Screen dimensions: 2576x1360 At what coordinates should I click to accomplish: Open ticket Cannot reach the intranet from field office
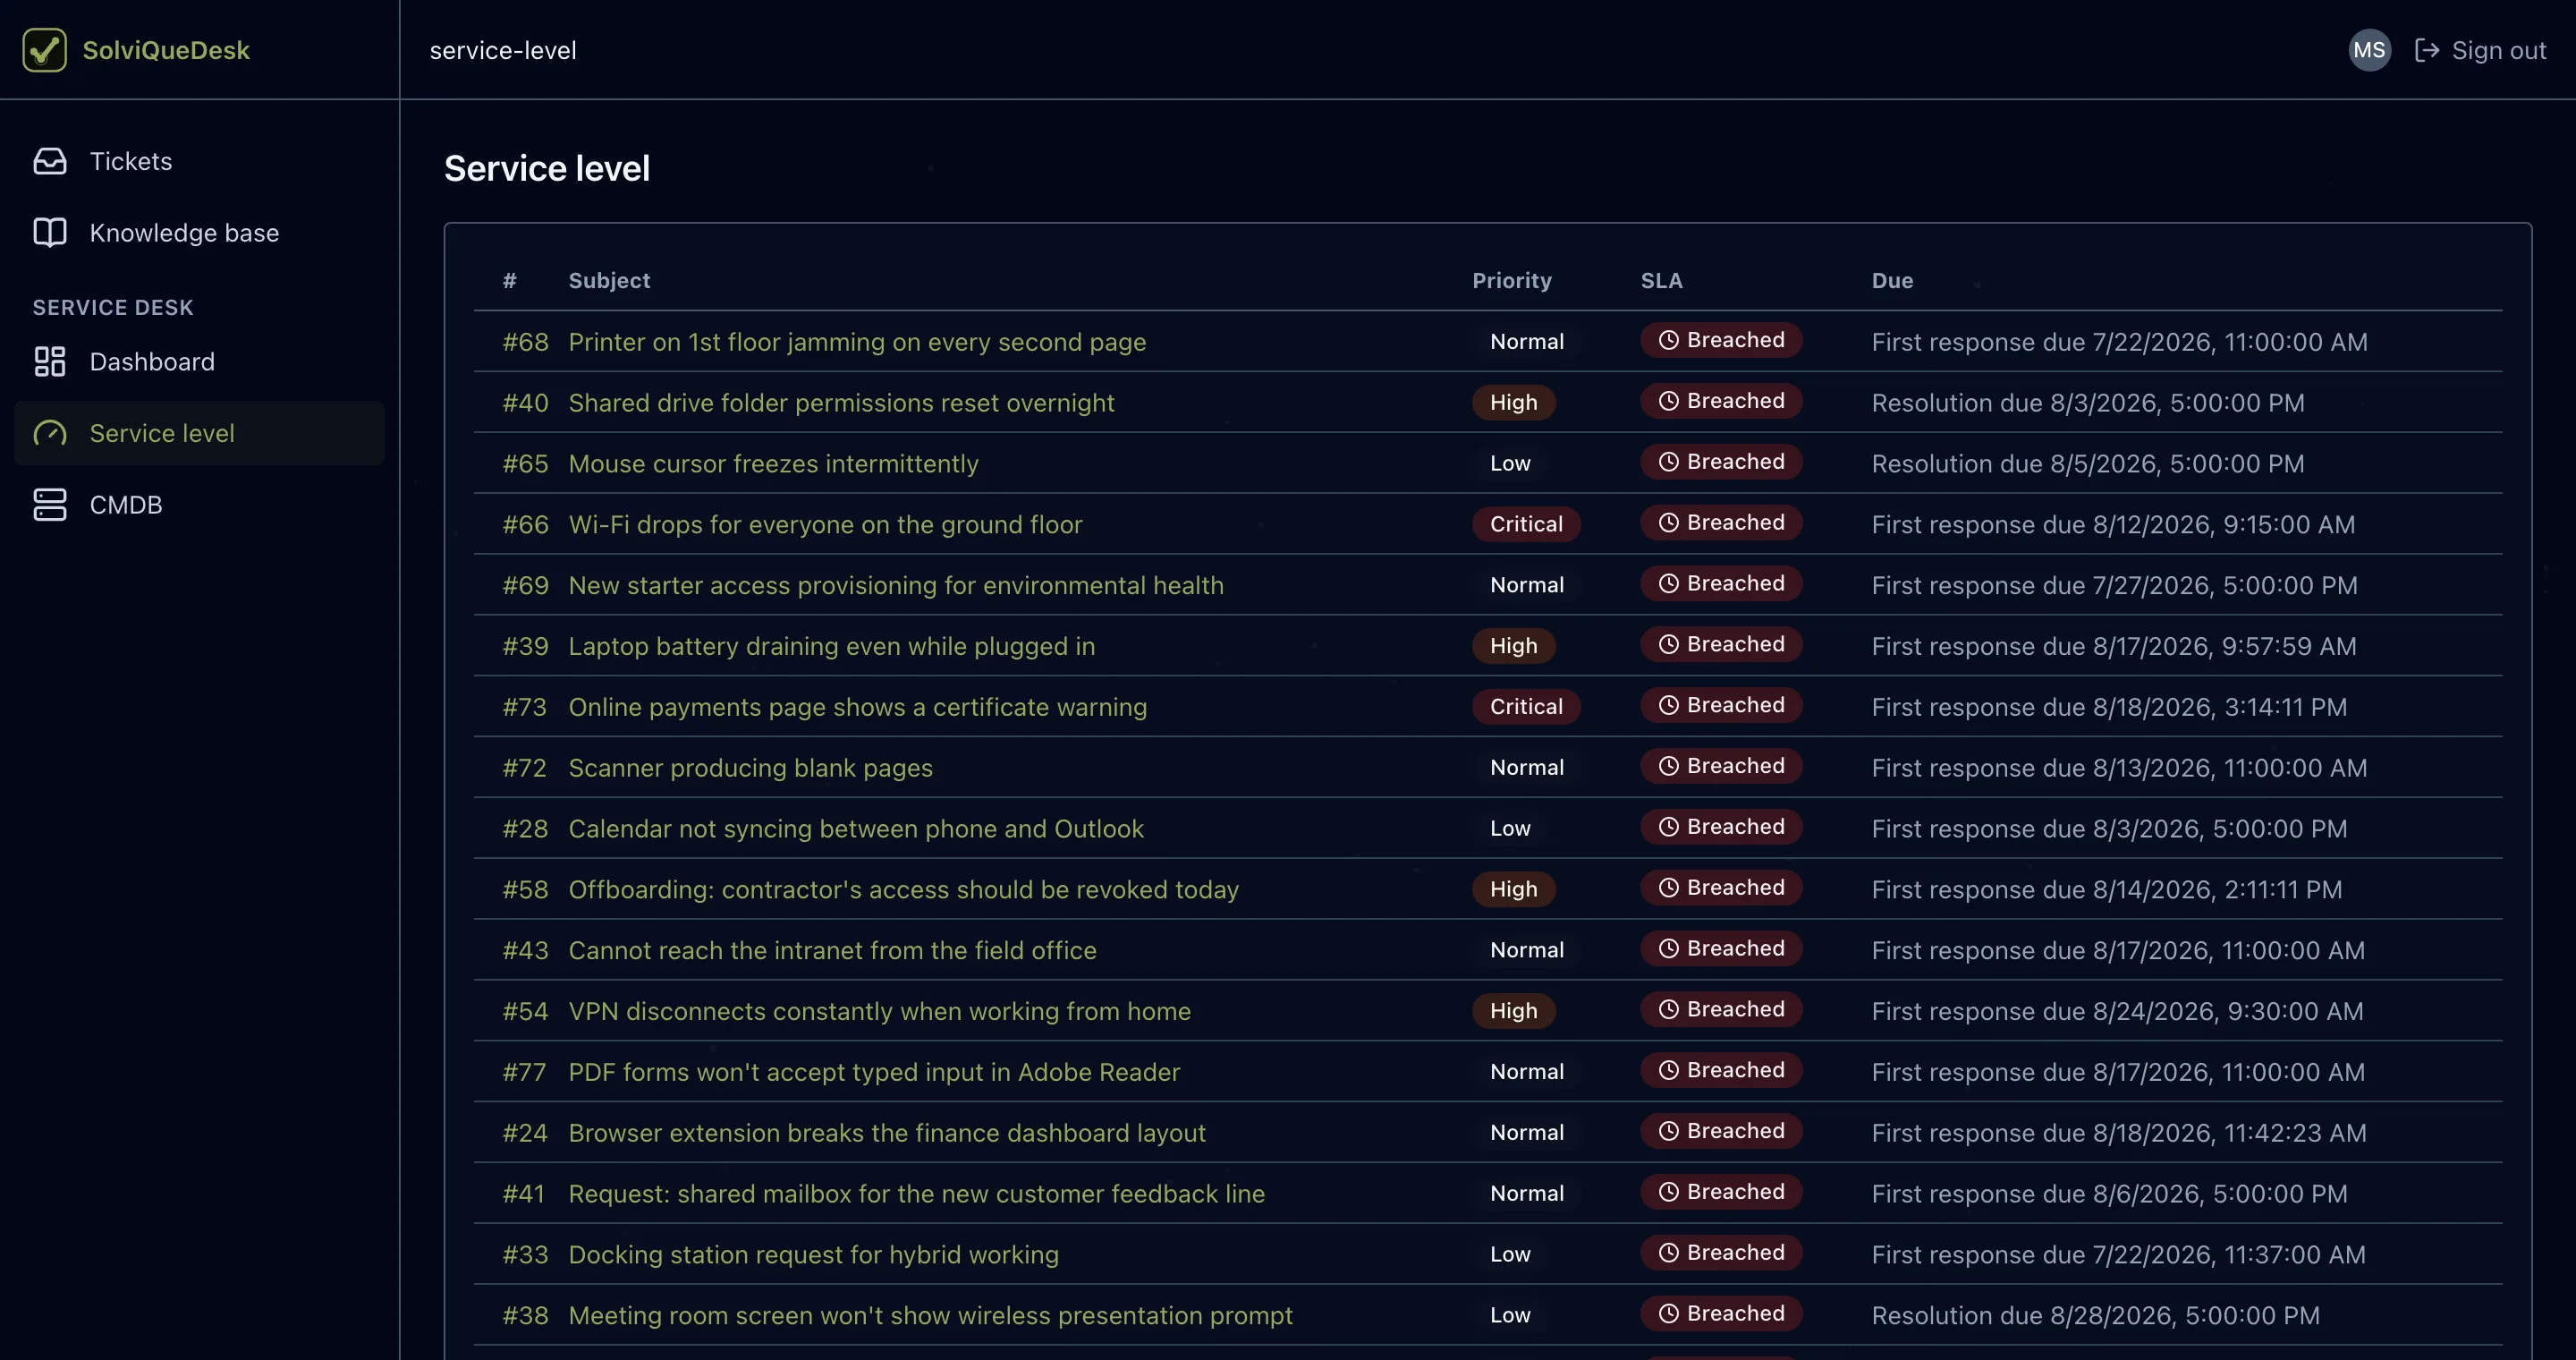(833, 951)
